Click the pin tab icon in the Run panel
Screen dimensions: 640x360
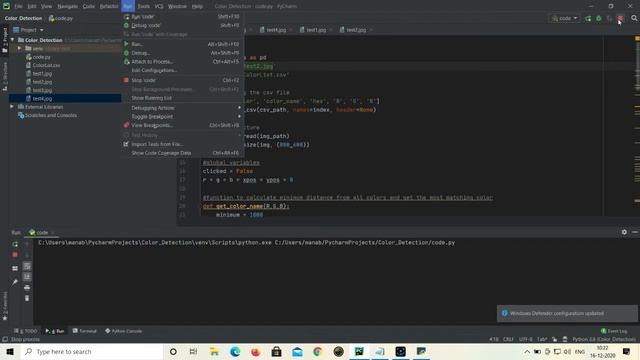[x=15, y=282]
